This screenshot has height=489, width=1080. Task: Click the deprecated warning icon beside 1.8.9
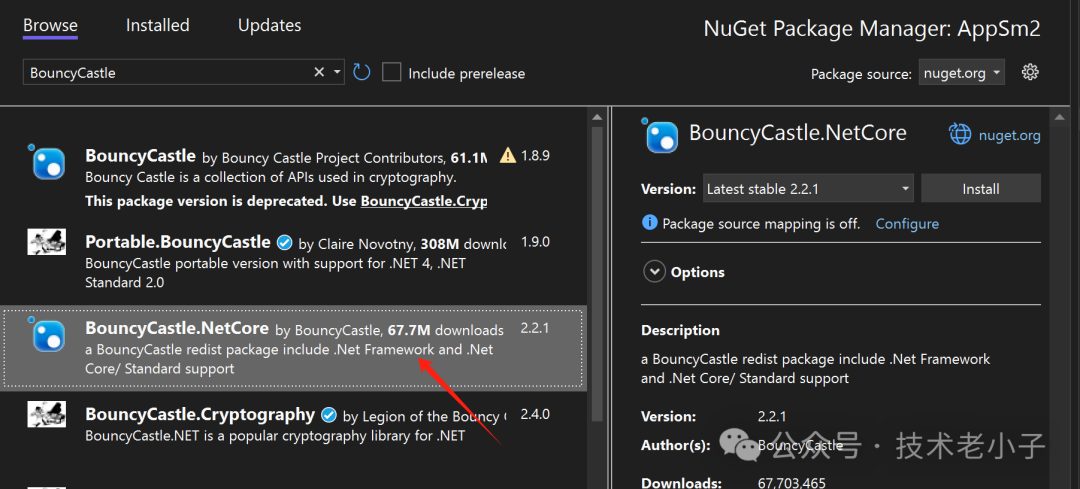pyautogui.click(x=508, y=156)
